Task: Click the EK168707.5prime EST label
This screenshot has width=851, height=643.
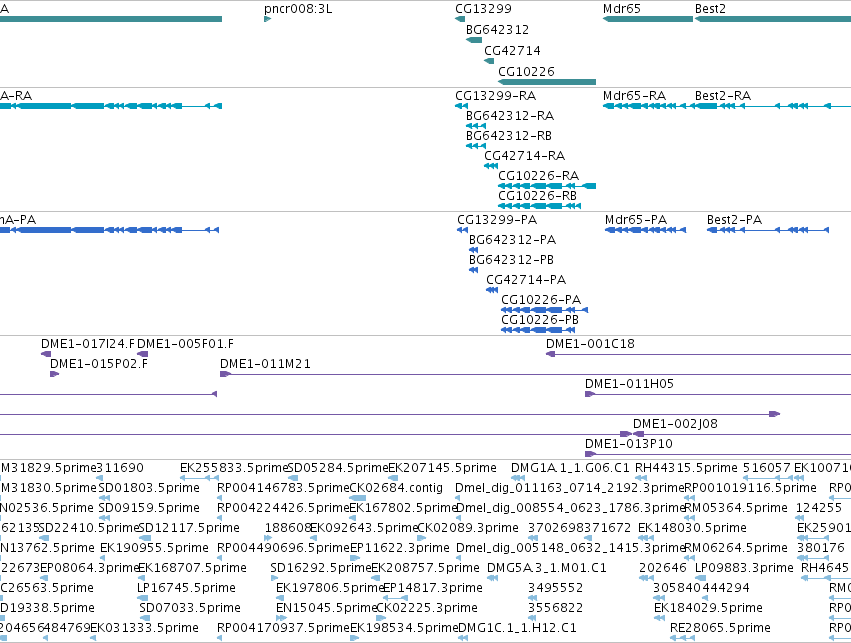Action: click(193, 569)
